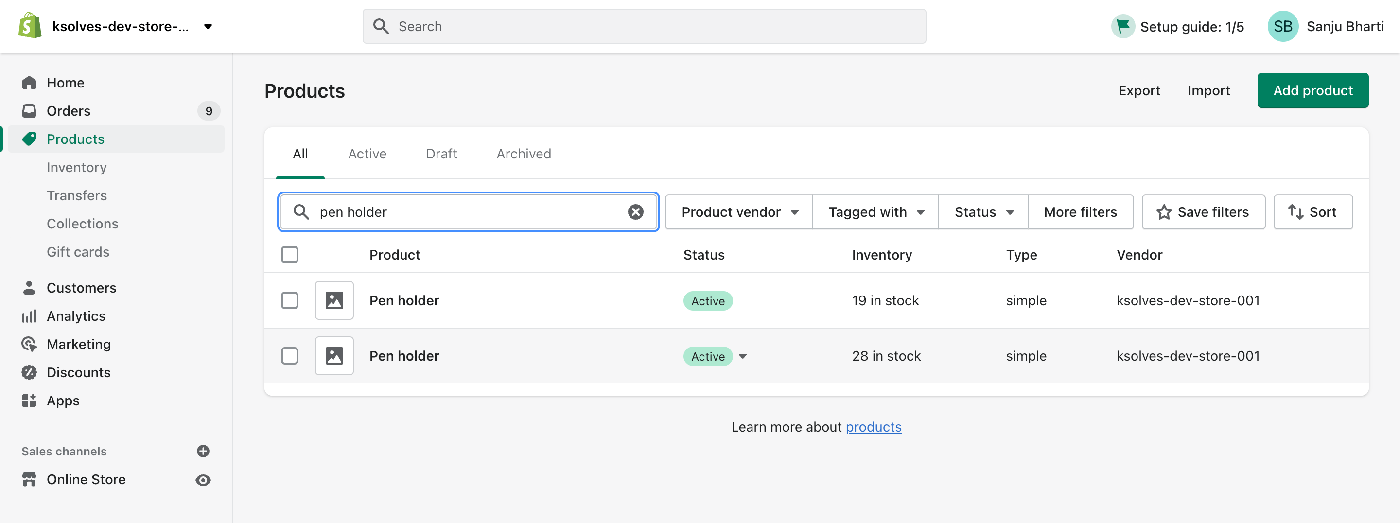Open Collections in the sidebar
This screenshot has height=523, width=1400.
[x=83, y=223]
